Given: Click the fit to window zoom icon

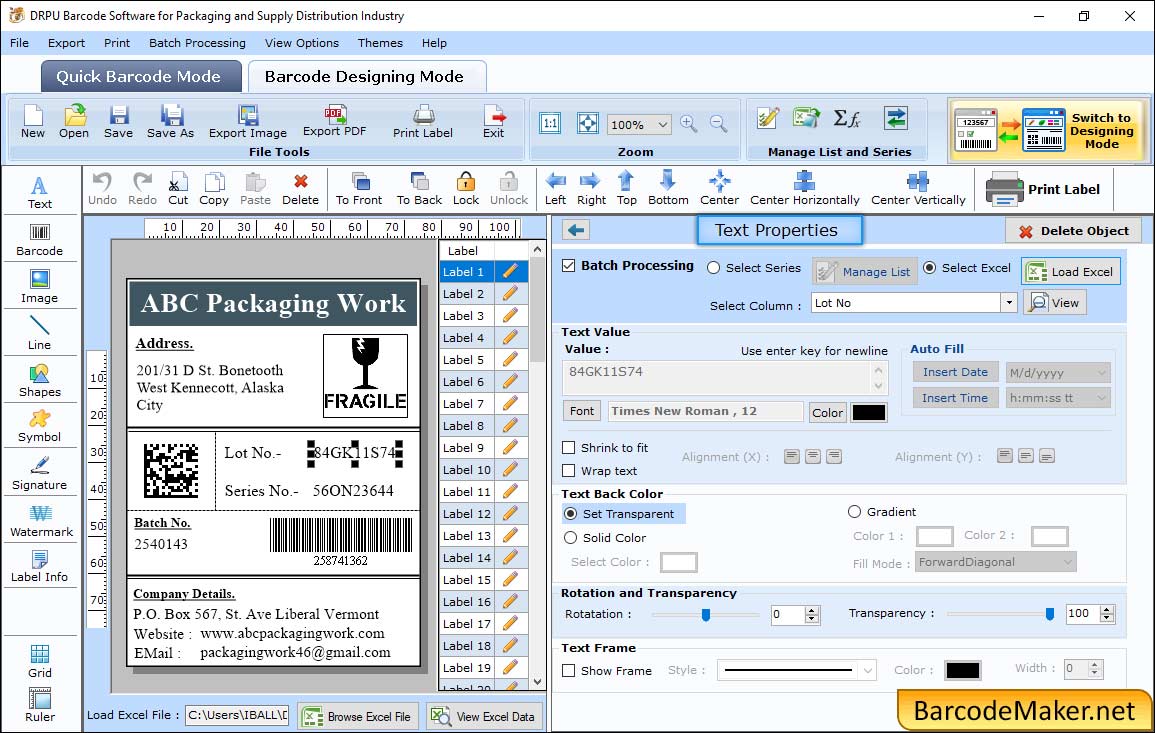Looking at the screenshot, I should (x=588, y=123).
